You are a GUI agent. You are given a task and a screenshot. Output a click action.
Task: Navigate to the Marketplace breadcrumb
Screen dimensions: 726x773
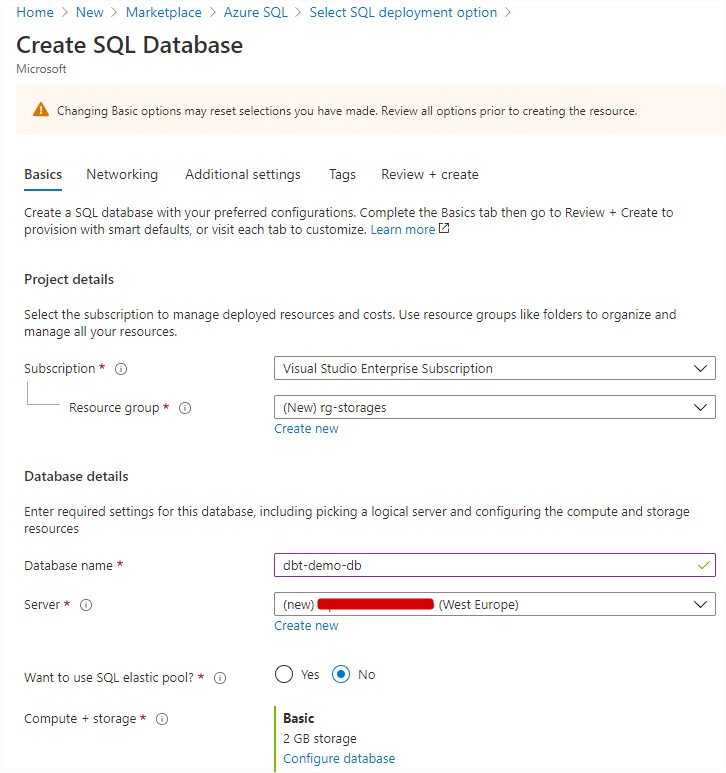[164, 12]
